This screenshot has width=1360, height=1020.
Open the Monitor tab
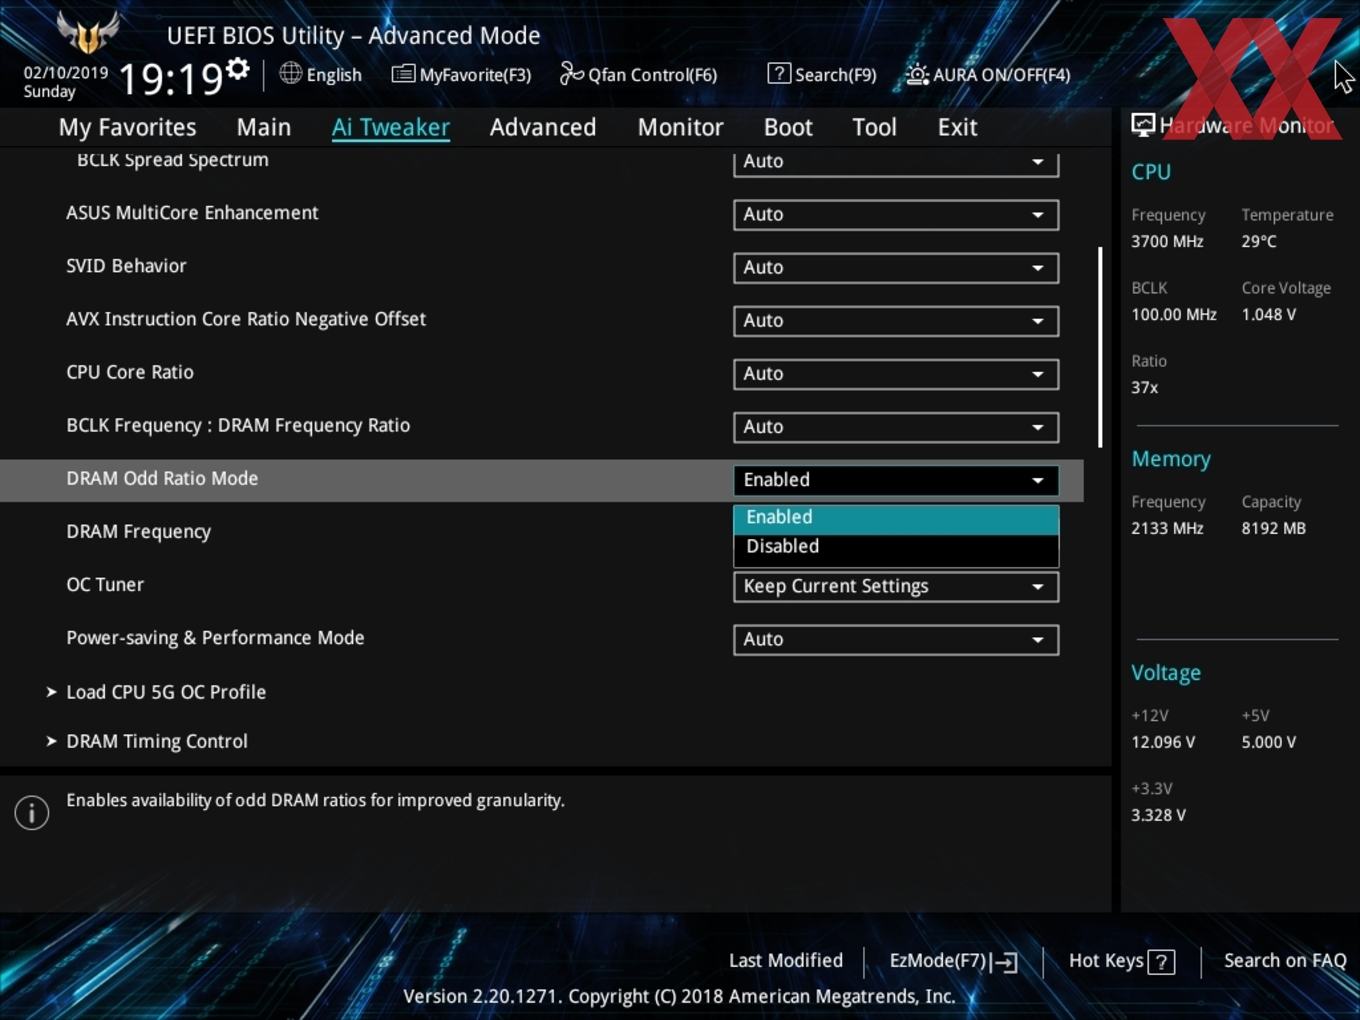[680, 127]
